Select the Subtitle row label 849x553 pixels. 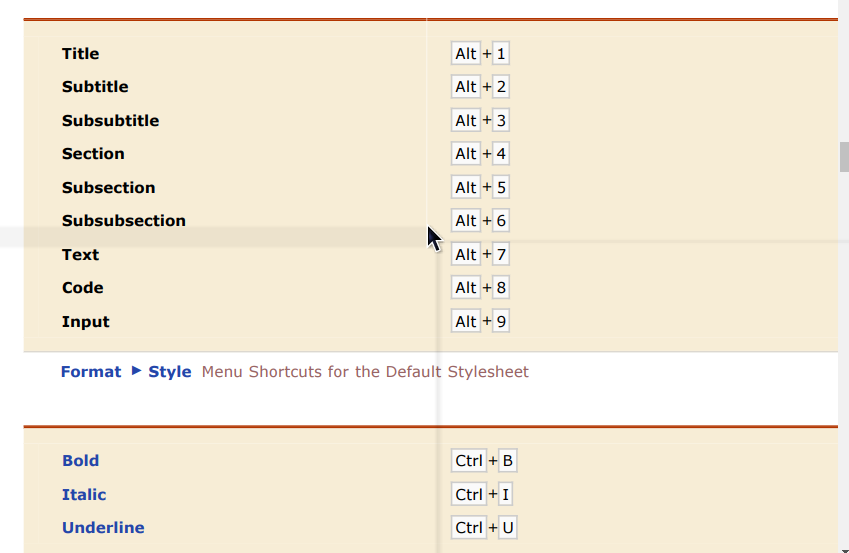click(x=95, y=87)
